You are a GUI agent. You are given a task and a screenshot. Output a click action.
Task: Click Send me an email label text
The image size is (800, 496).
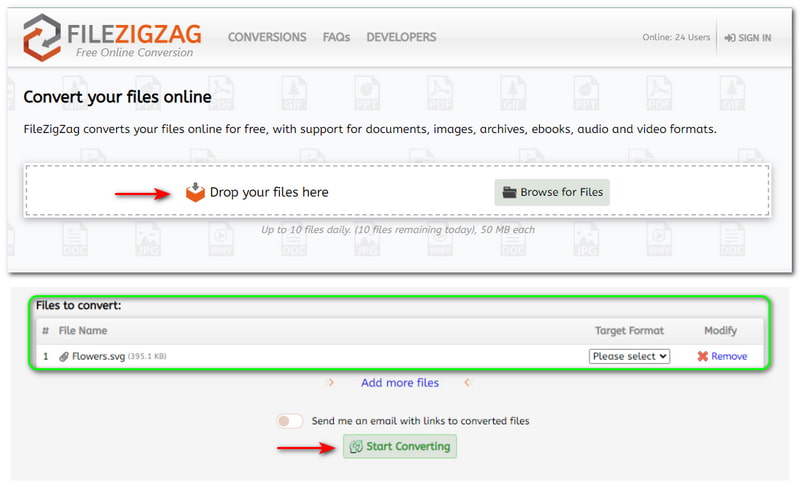point(420,421)
